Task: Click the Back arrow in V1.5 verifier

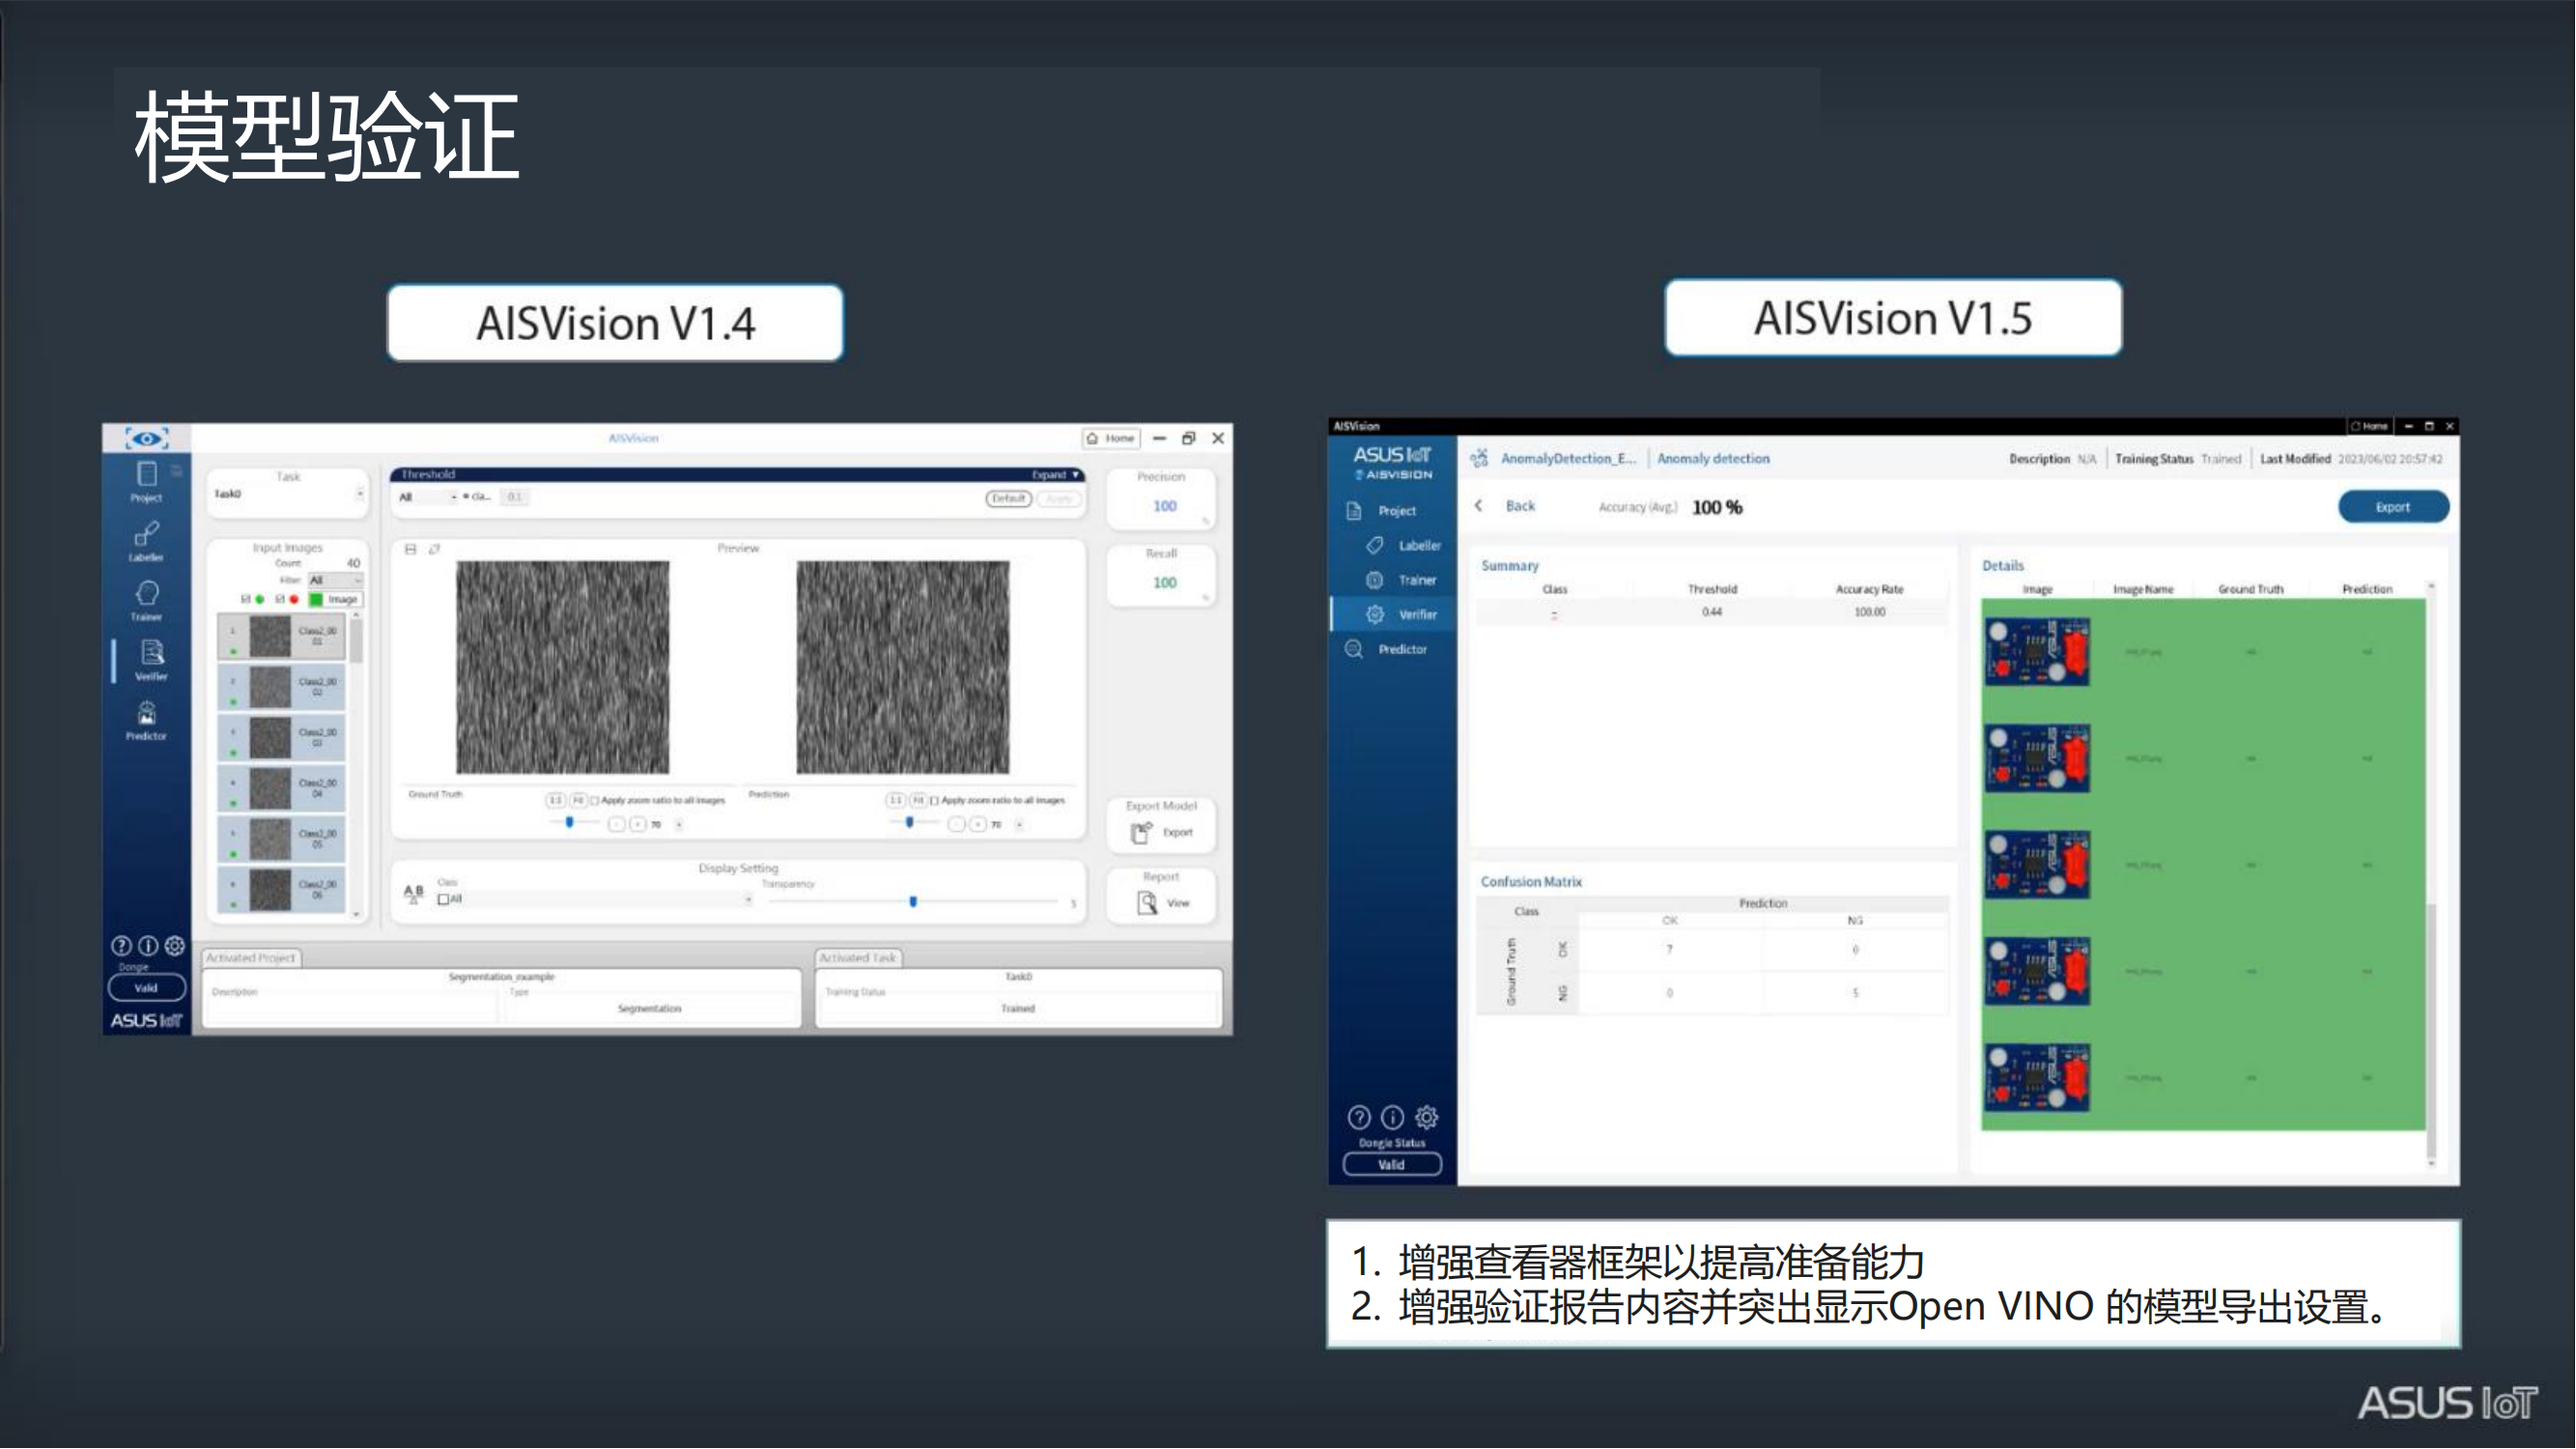Action: [x=1479, y=506]
